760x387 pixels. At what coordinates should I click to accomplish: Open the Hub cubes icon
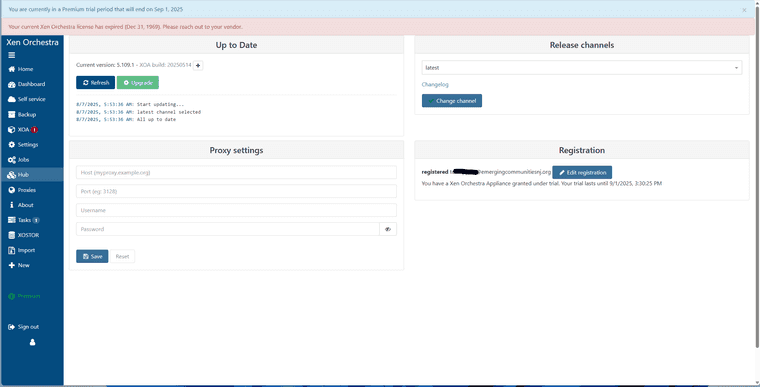12,175
